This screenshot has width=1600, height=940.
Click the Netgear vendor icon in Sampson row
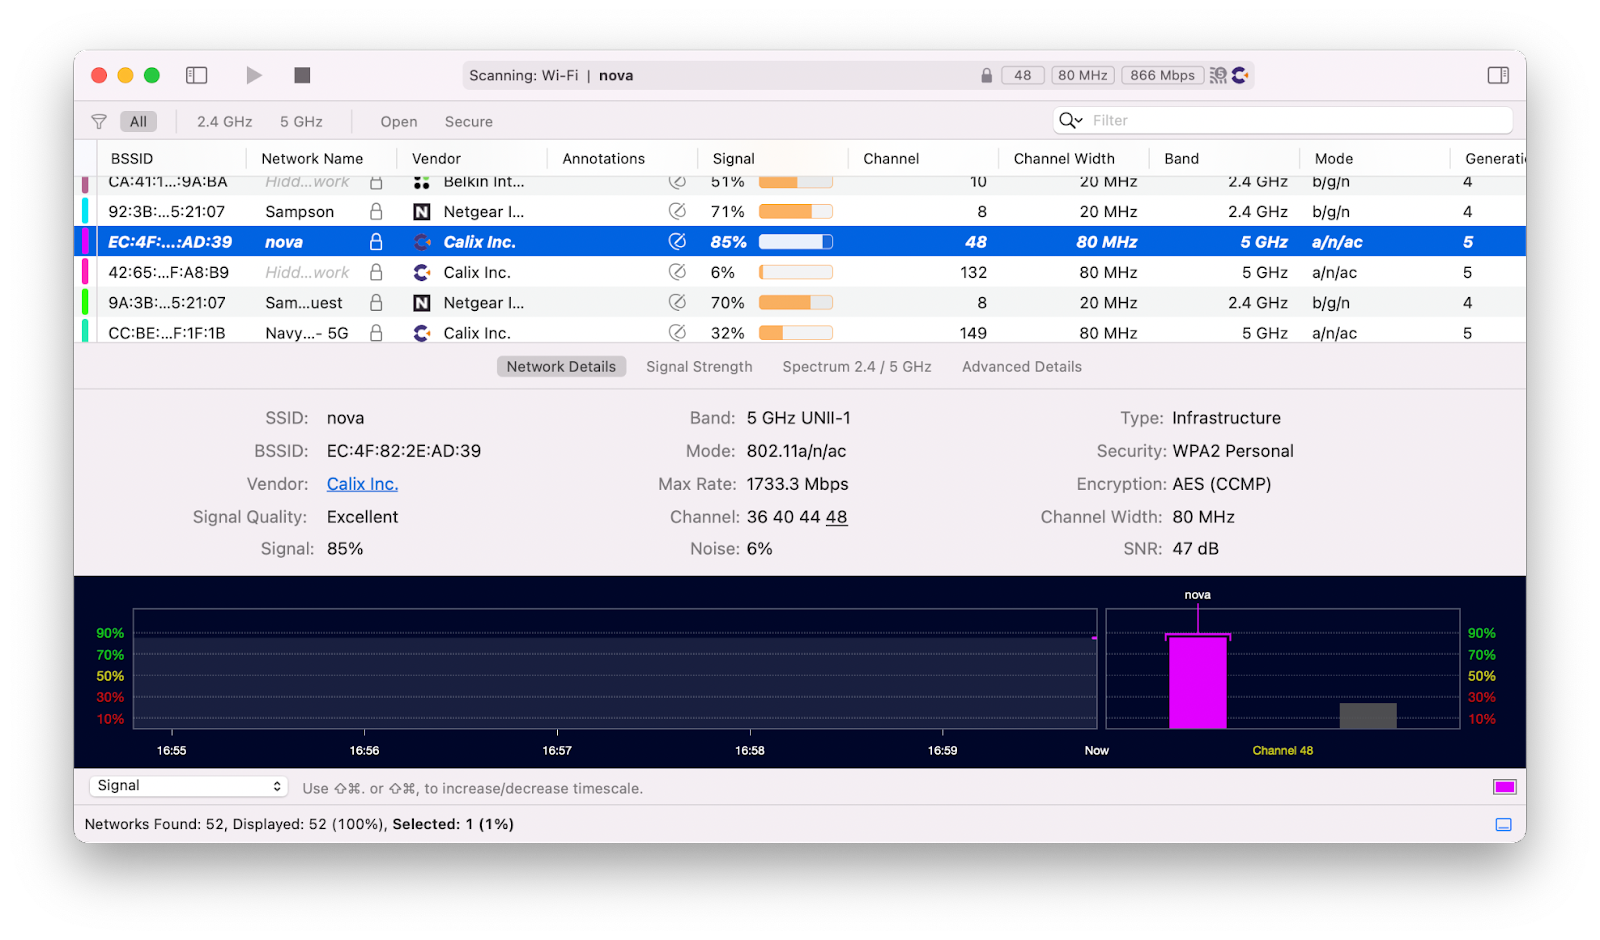[422, 212]
